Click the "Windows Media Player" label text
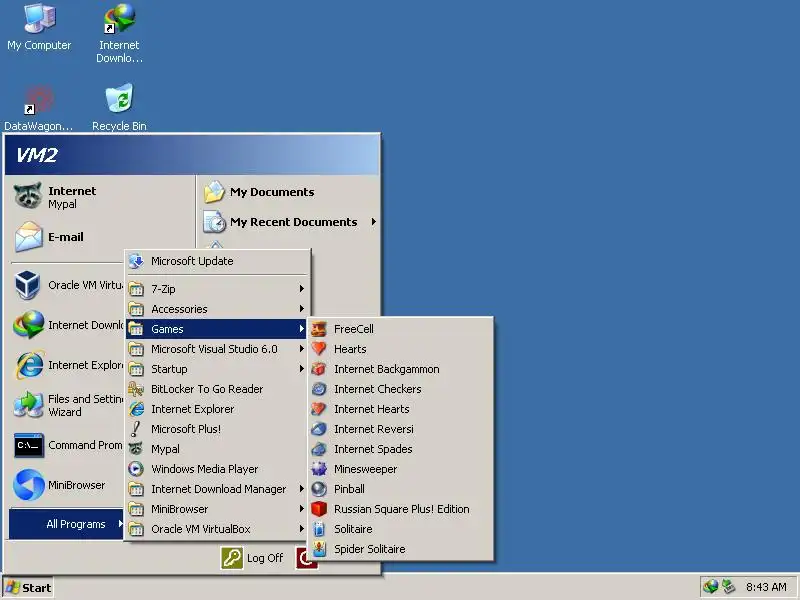Screen dimensions: 800x600 [205, 469]
